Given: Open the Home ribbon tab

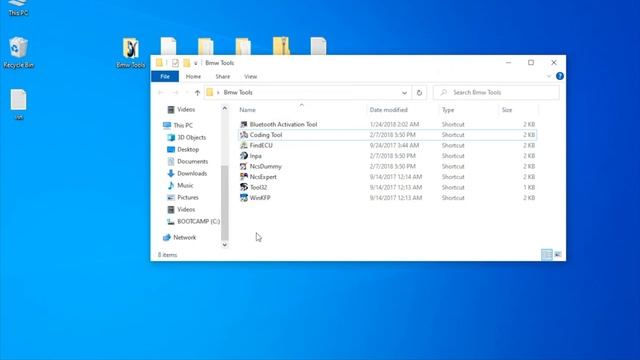Looking at the screenshot, I should [x=193, y=76].
